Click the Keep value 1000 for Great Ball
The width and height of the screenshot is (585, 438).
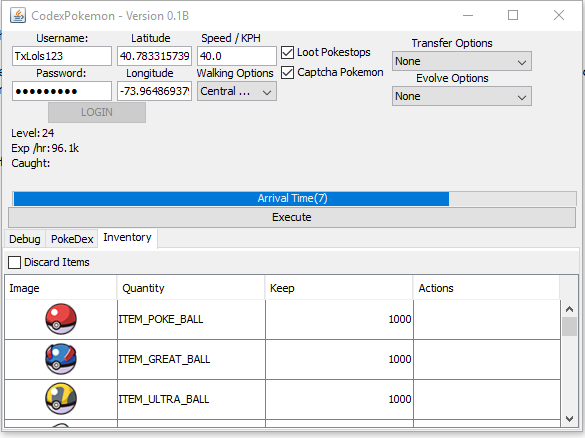(x=339, y=359)
